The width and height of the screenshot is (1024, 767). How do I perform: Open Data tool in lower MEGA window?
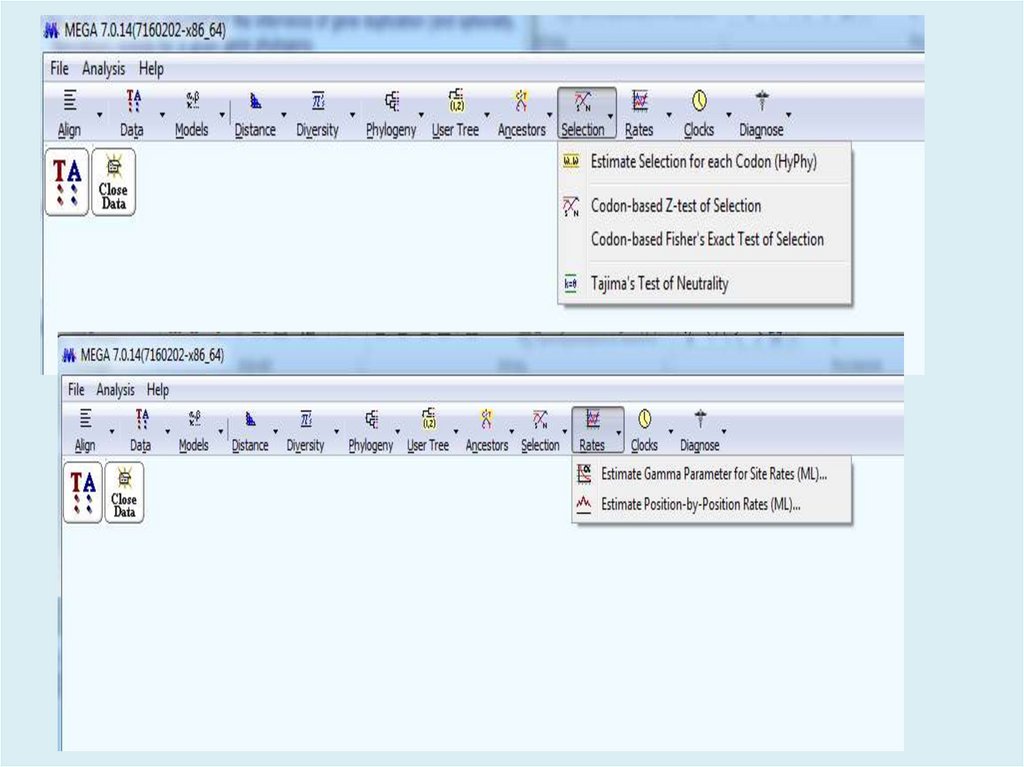coord(140,431)
